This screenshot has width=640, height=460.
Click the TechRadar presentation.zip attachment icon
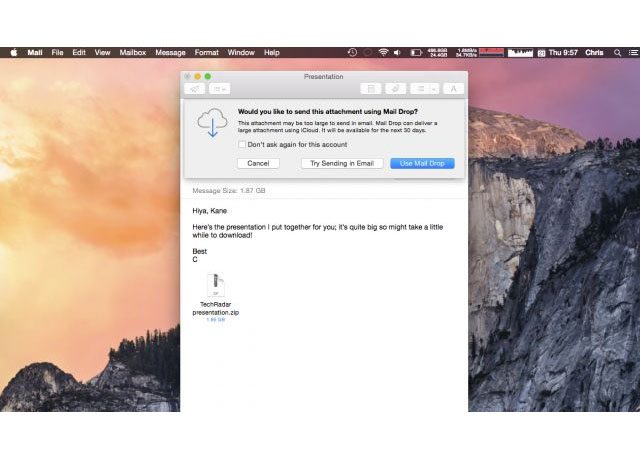click(x=216, y=285)
